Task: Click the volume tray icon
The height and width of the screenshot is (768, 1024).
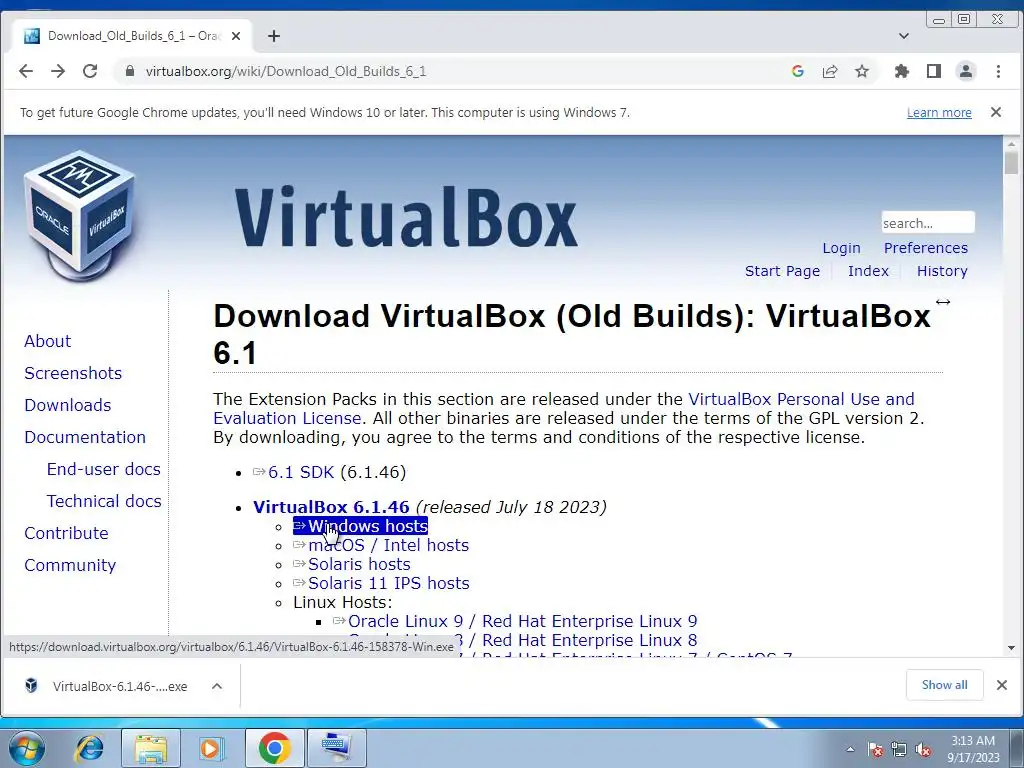Action: [923, 750]
